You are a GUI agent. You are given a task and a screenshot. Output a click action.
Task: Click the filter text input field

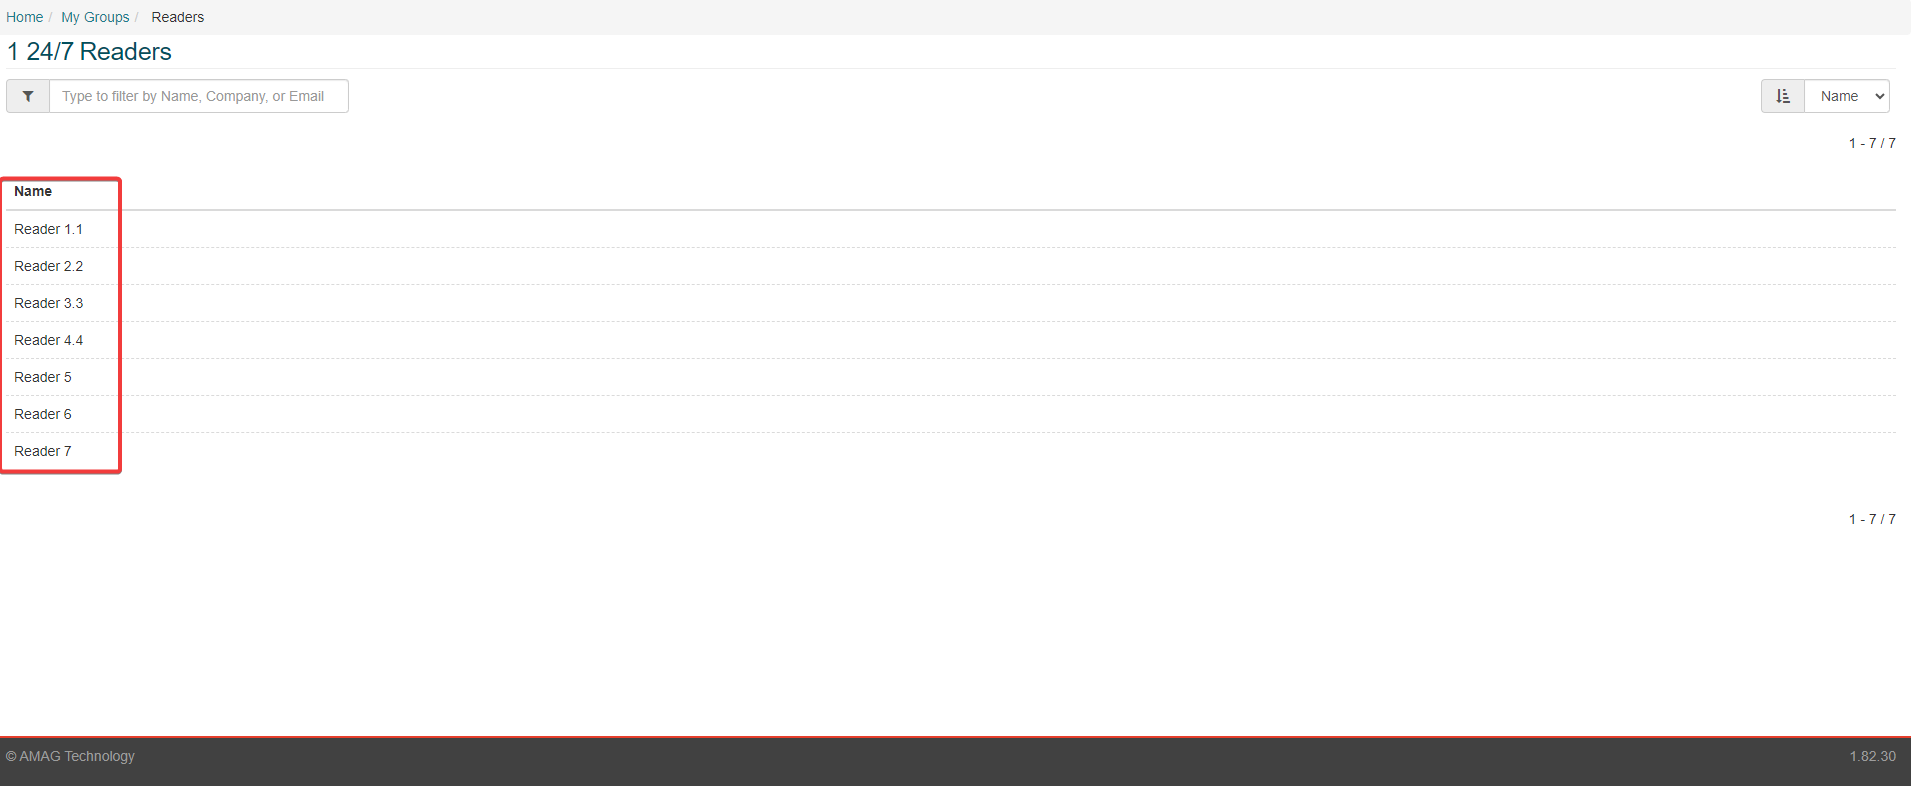(198, 96)
